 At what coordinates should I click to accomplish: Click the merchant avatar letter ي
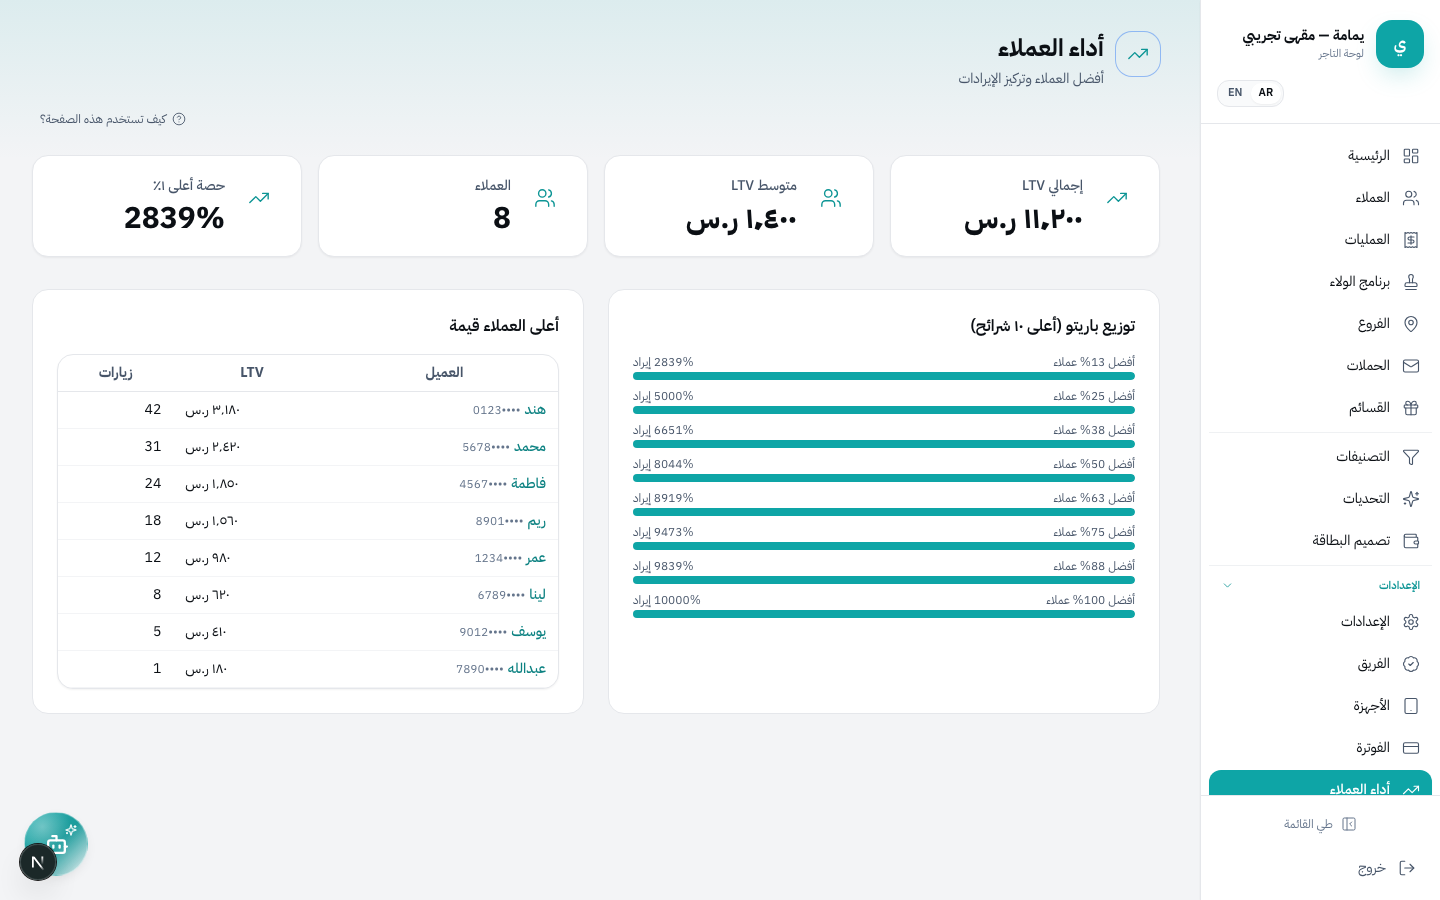[1400, 44]
